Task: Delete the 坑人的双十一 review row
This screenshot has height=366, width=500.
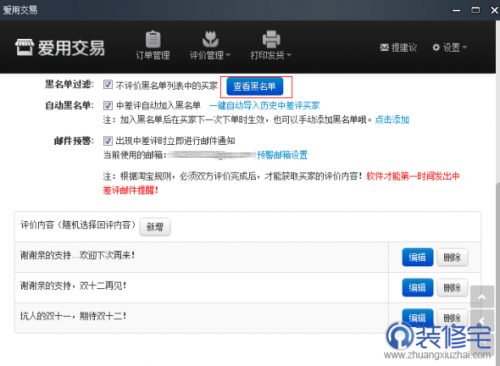Action: tap(452, 317)
